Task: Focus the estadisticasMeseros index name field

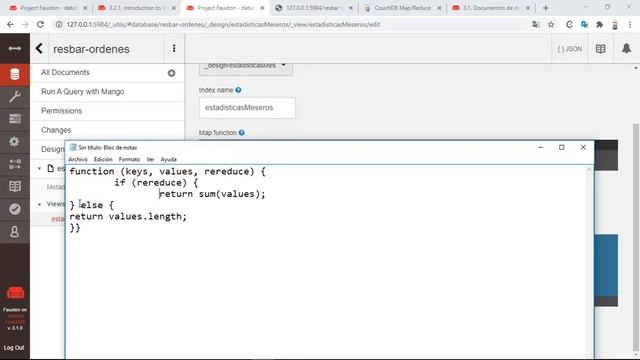Action: pyautogui.click(x=247, y=108)
